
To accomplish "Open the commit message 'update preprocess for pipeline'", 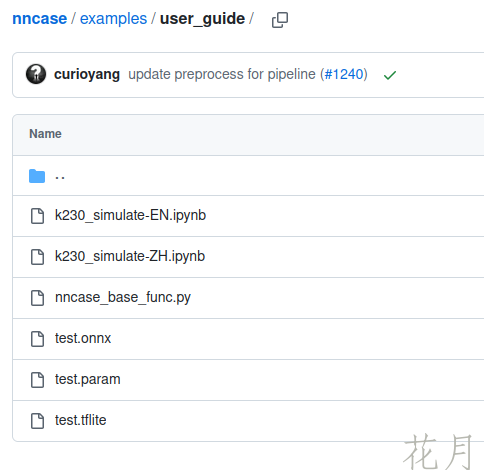I will pos(222,74).
